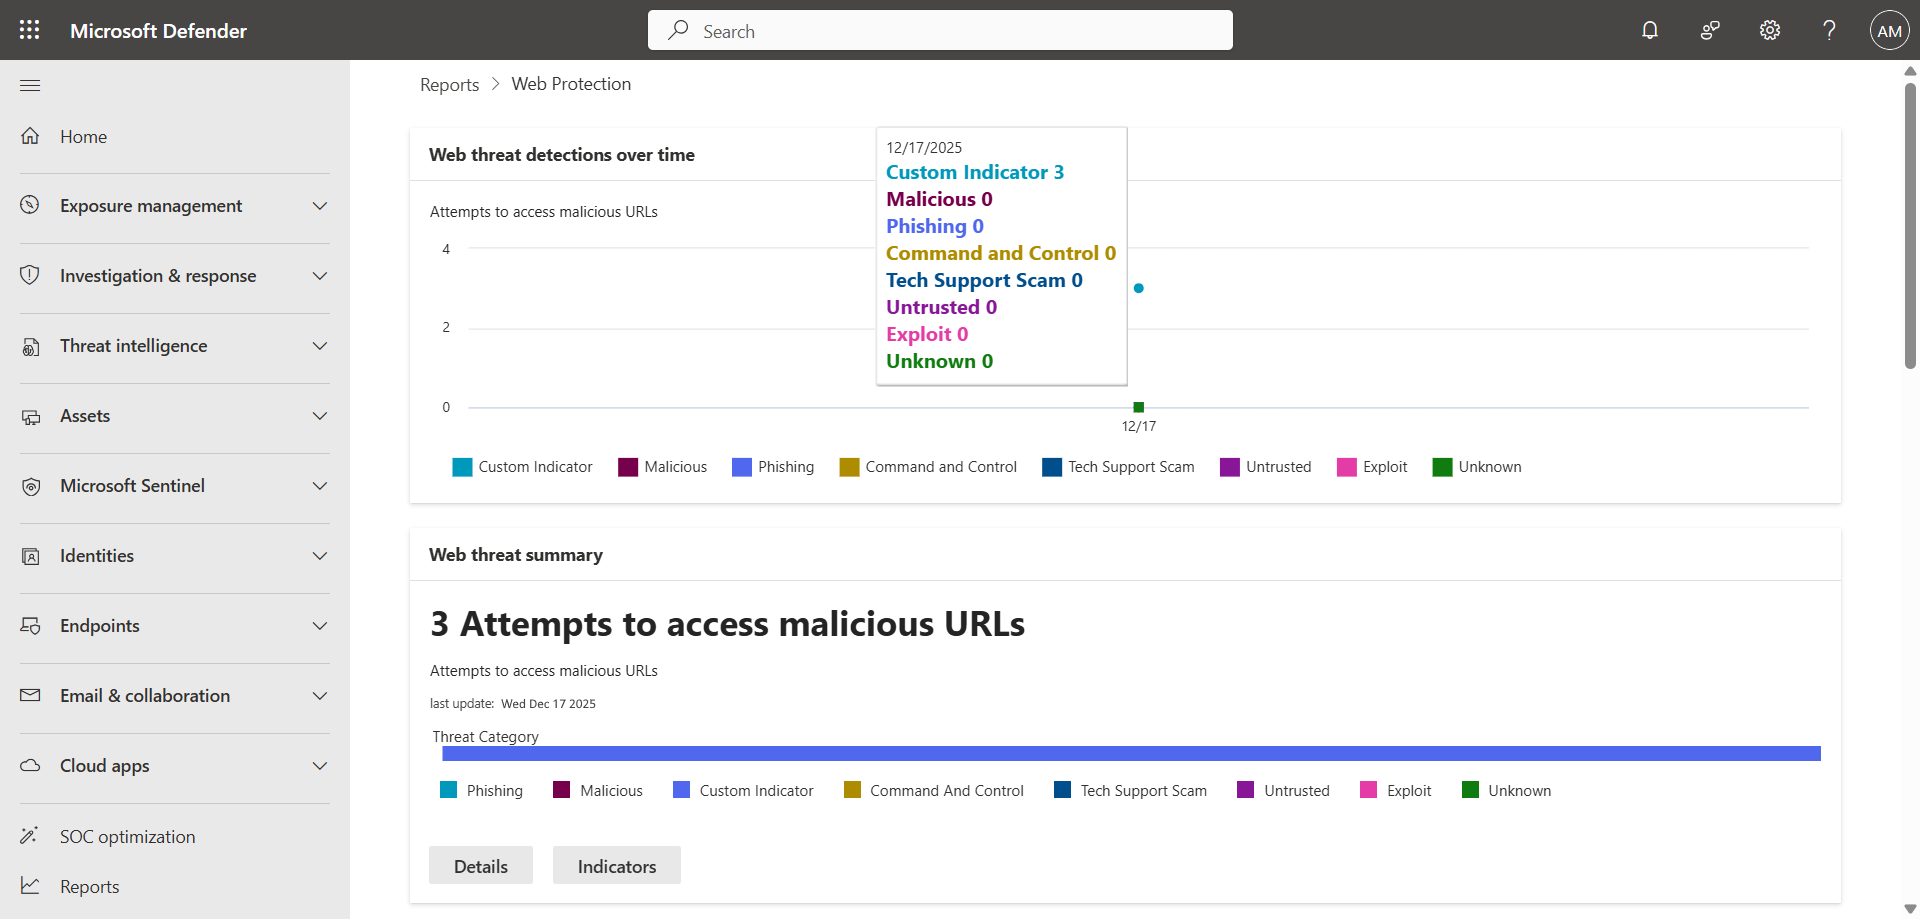Open the AM account avatar
This screenshot has height=919, width=1920.
[x=1889, y=31]
